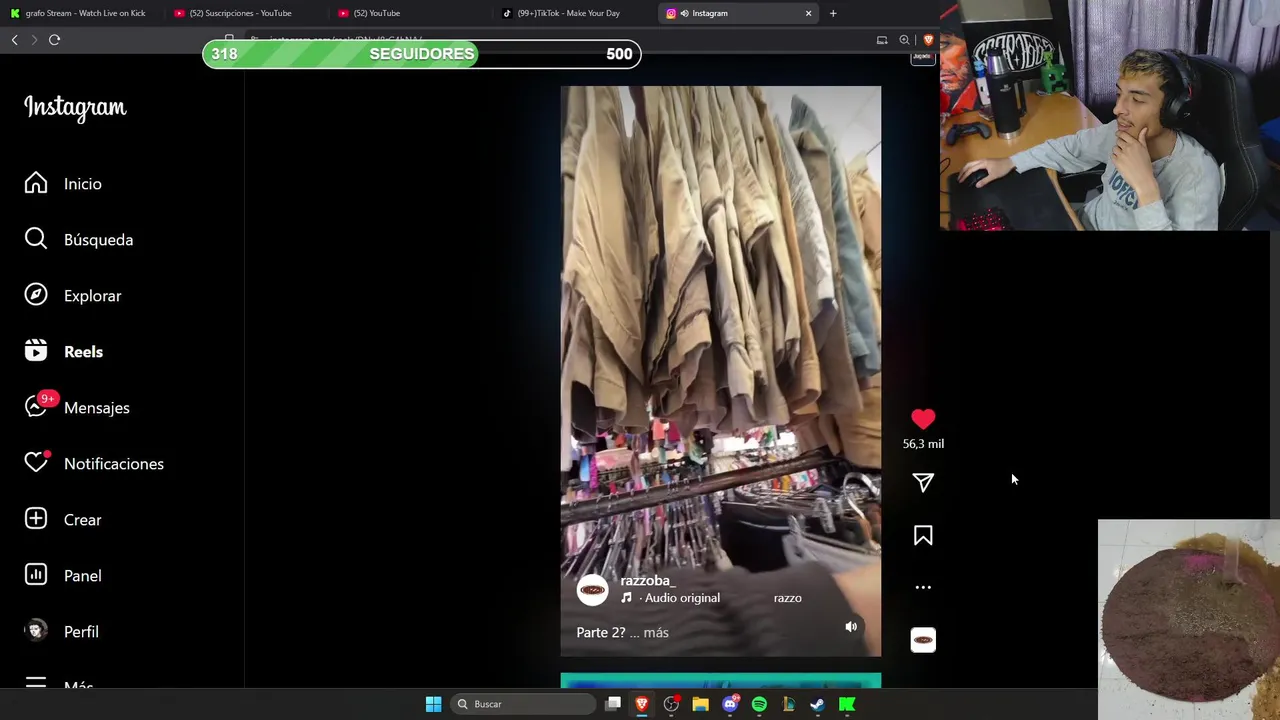Click the Instagram logo
This screenshot has height=720, width=1280.
click(75, 107)
